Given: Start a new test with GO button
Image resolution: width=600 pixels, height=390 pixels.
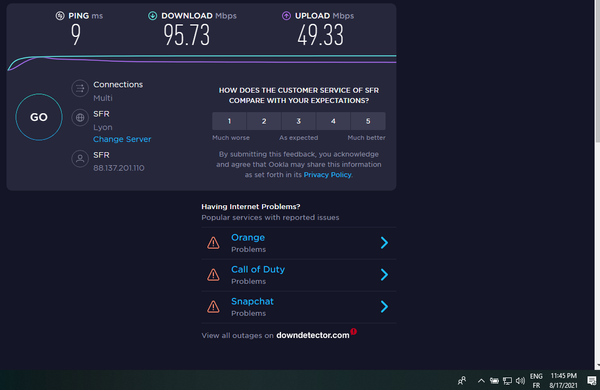Looking at the screenshot, I should (39, 117).
